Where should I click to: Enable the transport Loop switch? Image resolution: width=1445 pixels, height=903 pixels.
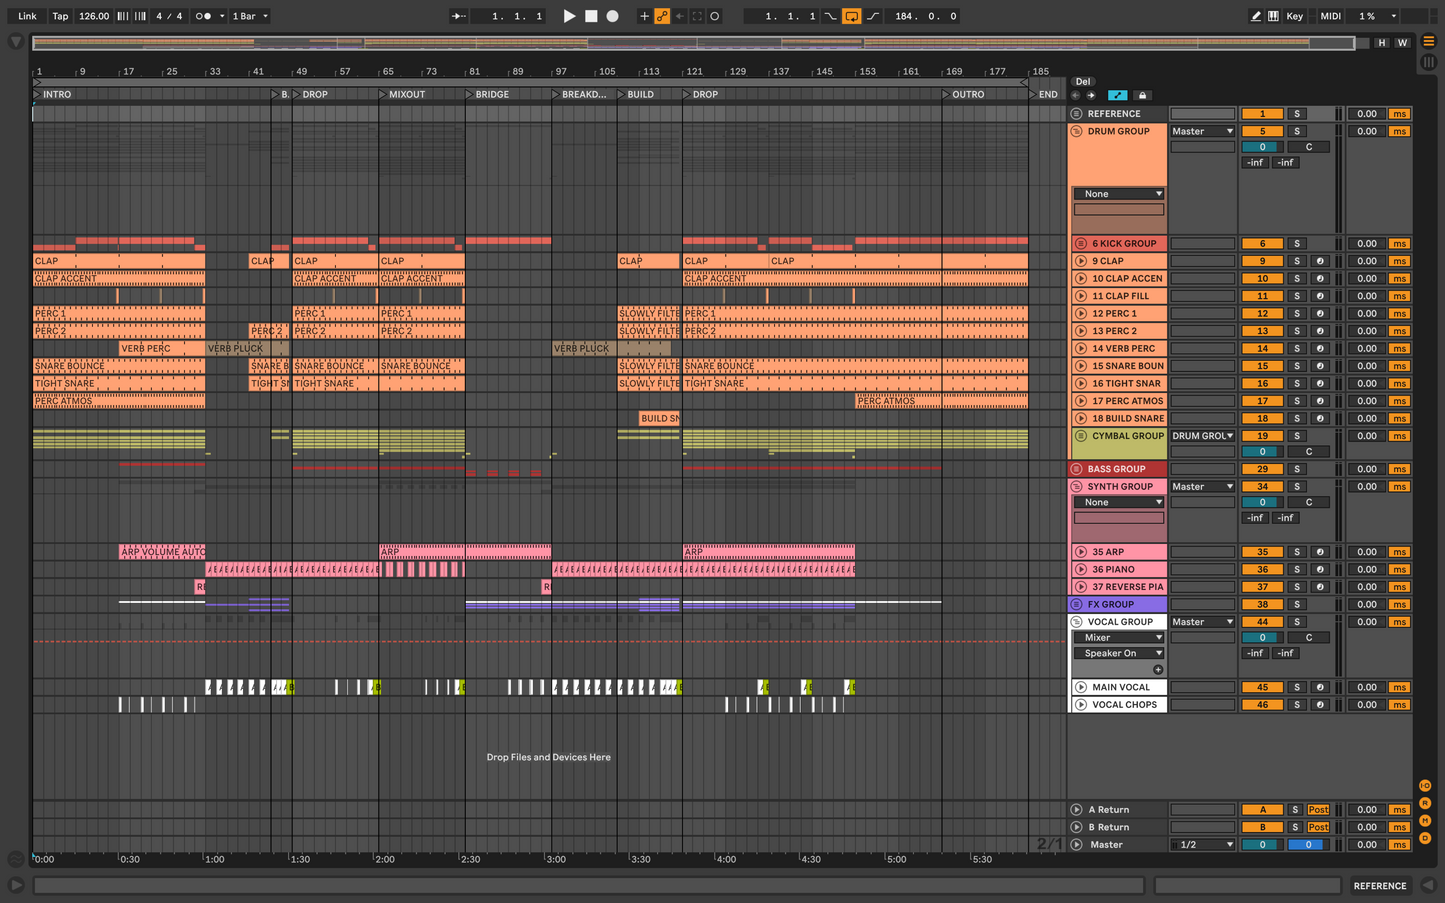click(x=851, y=16)
